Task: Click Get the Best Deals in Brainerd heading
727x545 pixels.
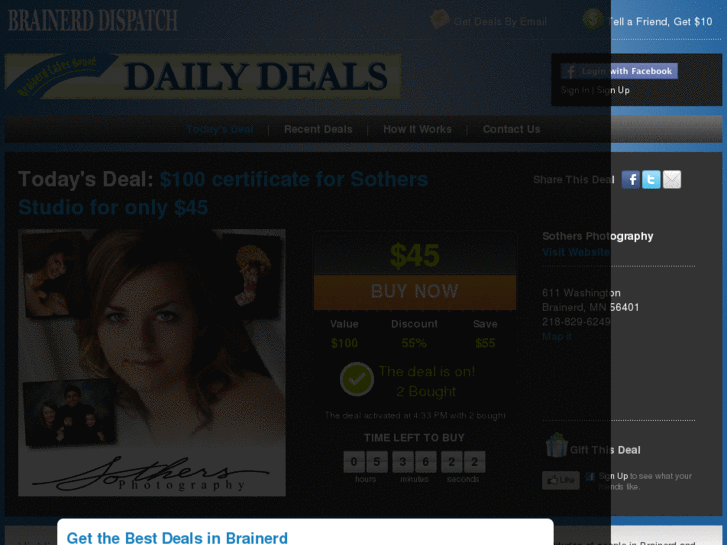Action: coord(177,538)
